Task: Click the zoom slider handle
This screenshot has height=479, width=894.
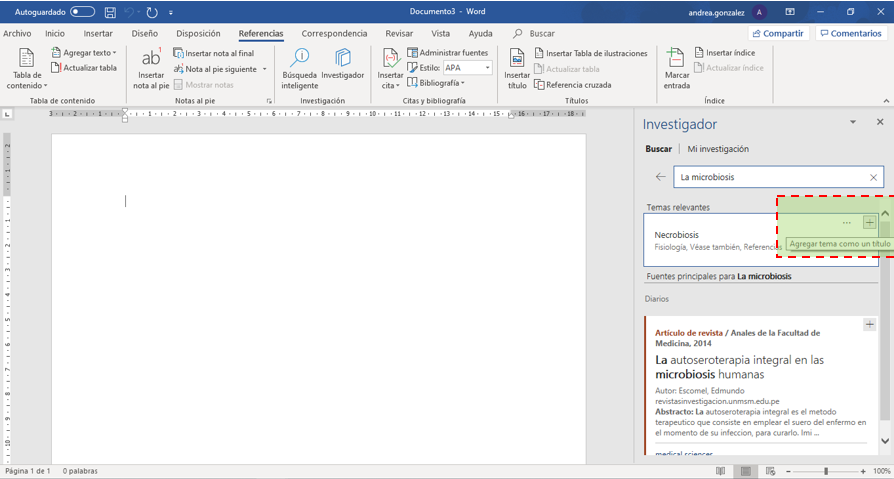Action: coord(826,471)
